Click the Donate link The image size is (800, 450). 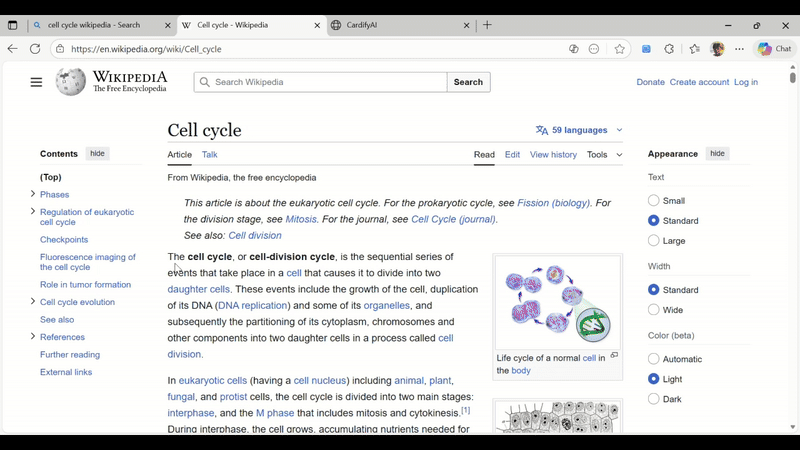650,82
